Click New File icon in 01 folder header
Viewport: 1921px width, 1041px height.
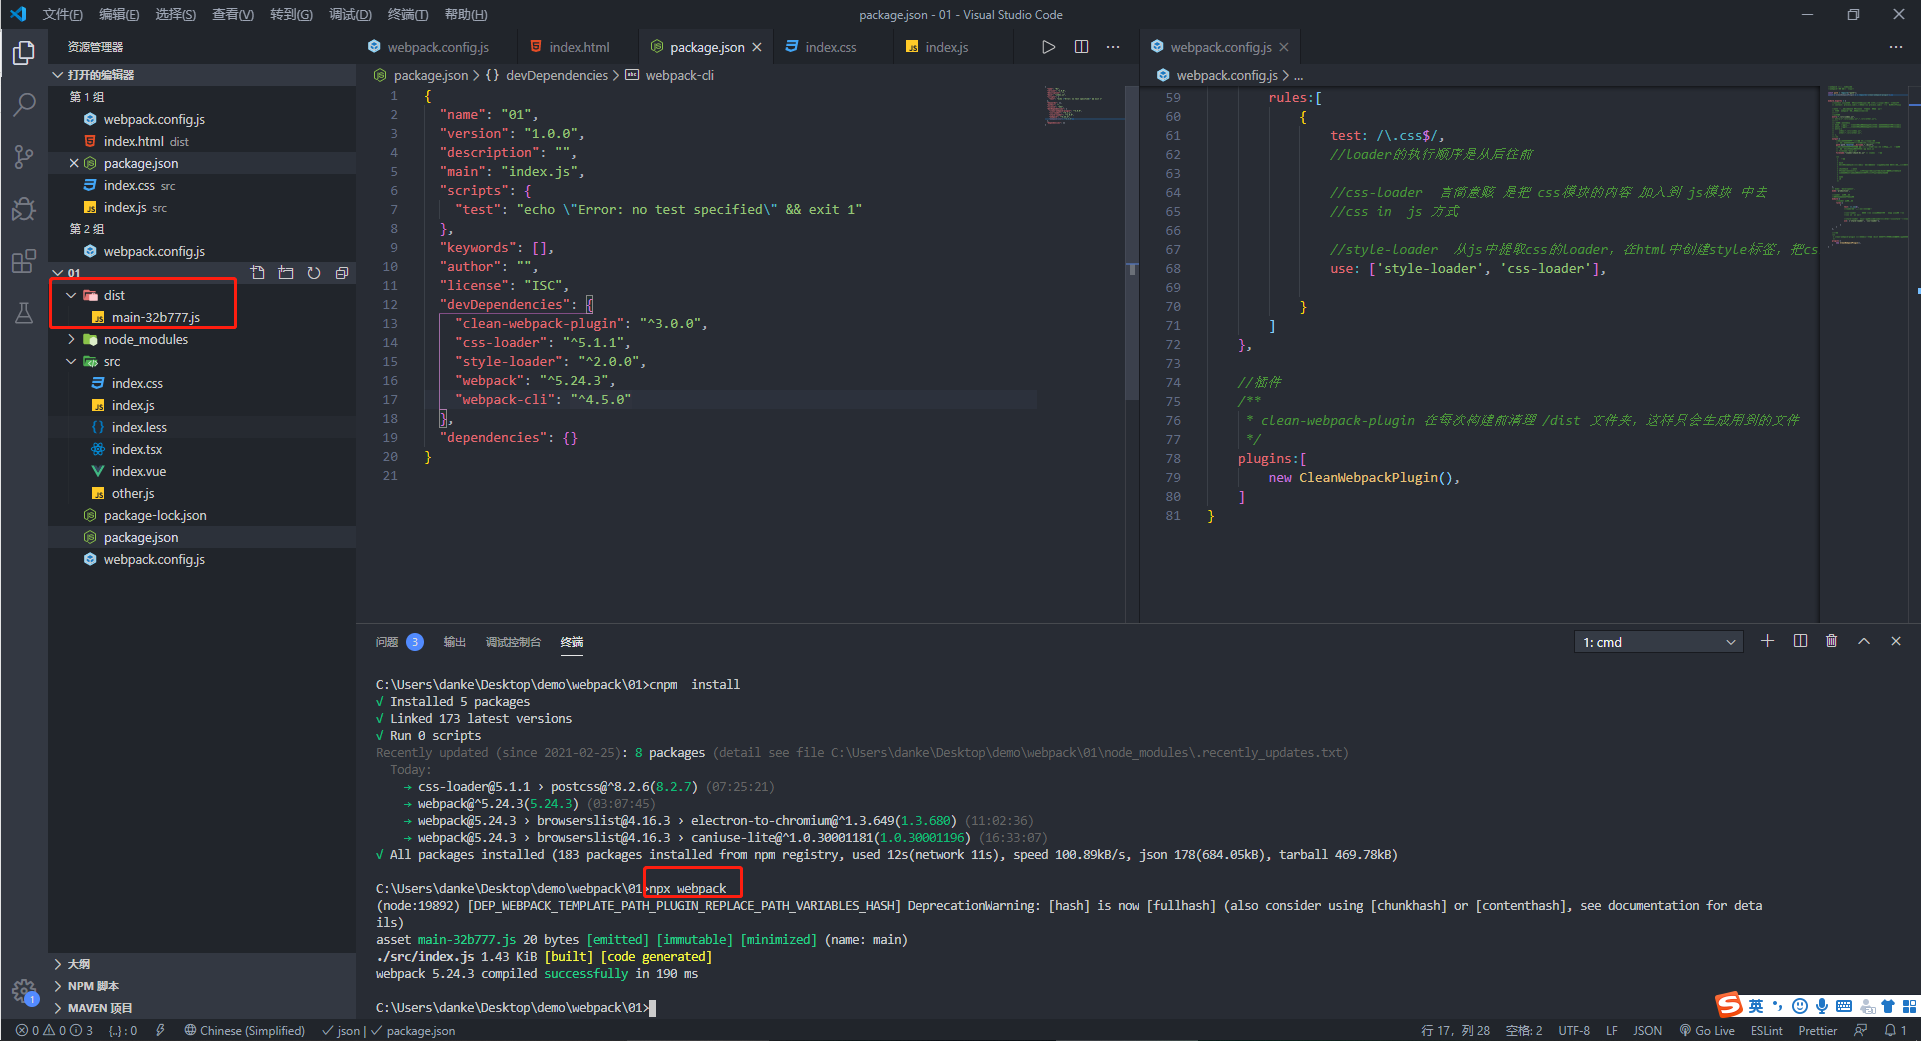pyautogui.click(x=258, y=273)
